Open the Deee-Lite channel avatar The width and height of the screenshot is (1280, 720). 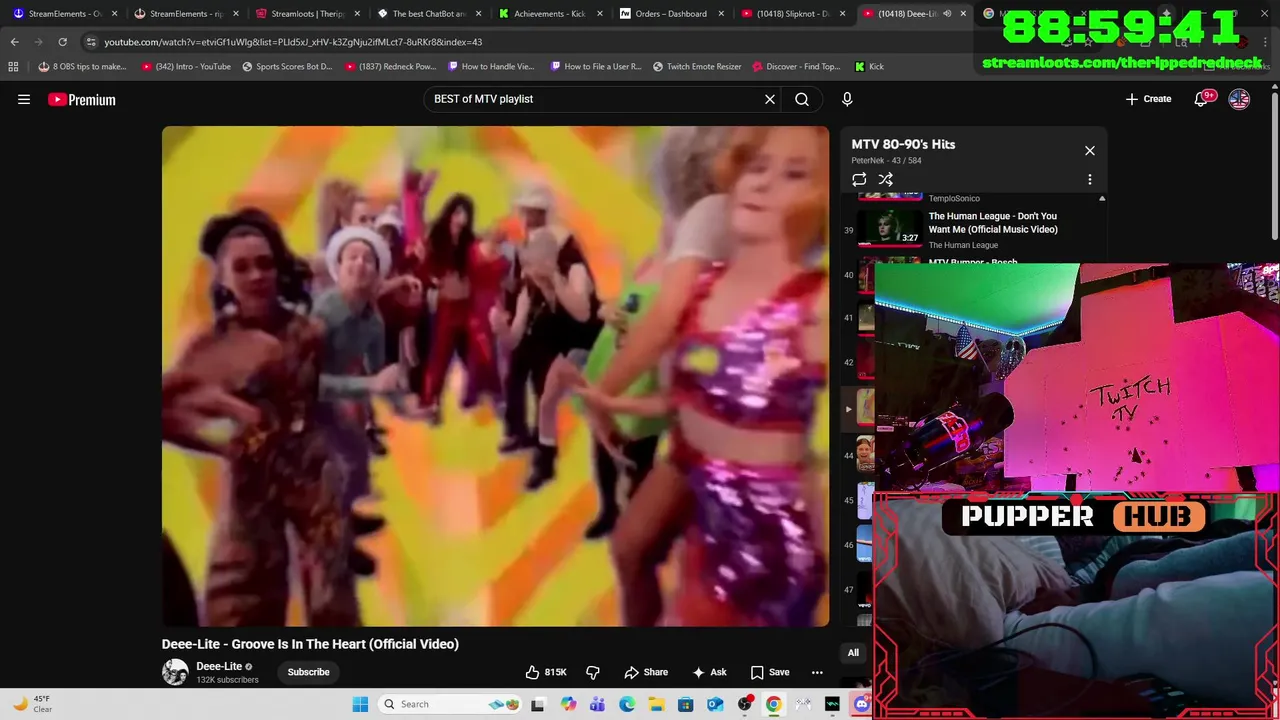pos(175,672)
